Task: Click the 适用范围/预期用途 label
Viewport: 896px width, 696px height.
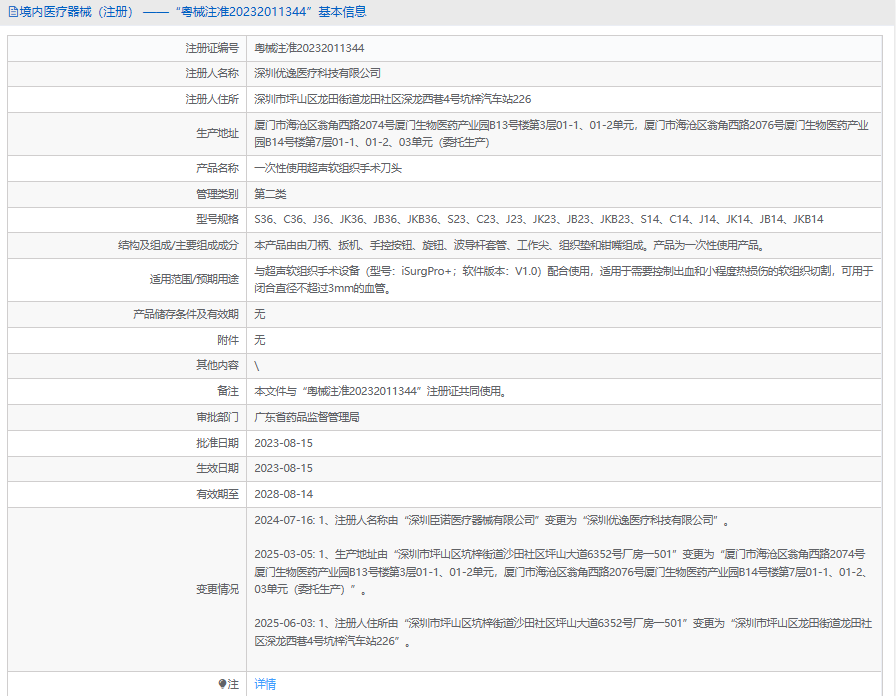Action: [x=194, y=279]
